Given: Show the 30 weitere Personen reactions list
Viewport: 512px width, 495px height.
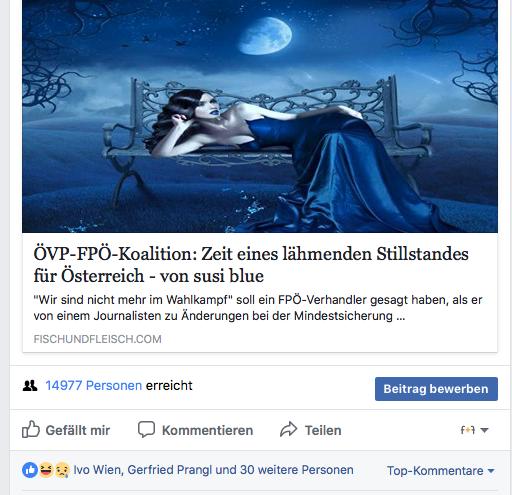Looking at the screenshot, I should (297, 470).
